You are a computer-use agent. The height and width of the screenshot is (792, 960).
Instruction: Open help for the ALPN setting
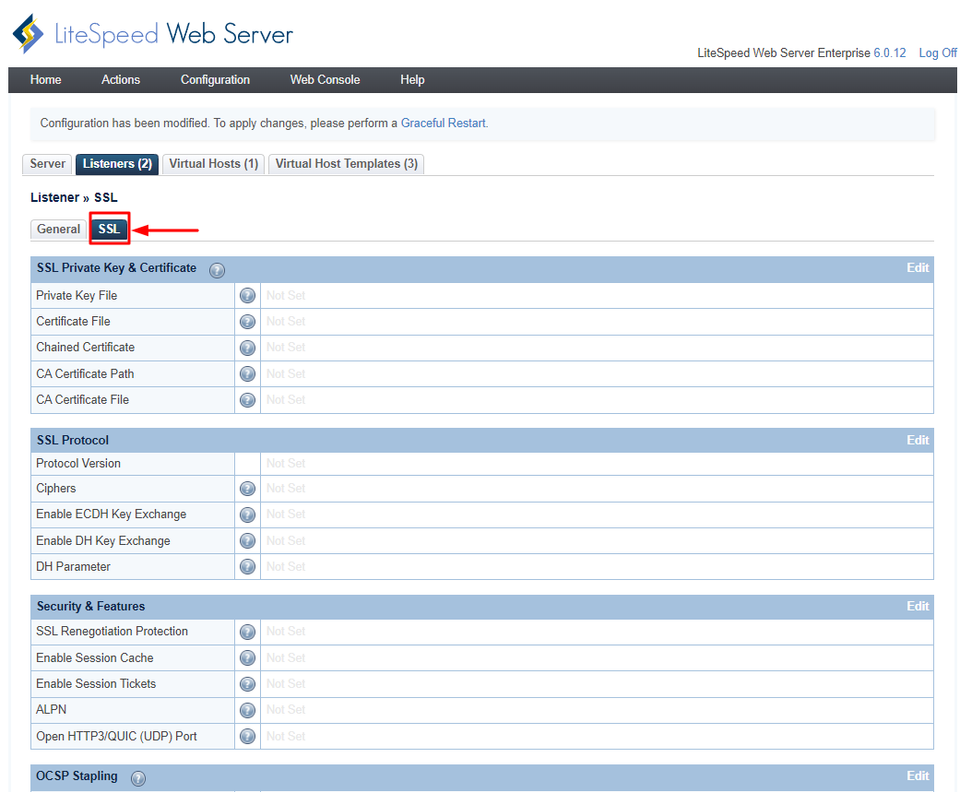pyautogui.click(x=247, y=709)
